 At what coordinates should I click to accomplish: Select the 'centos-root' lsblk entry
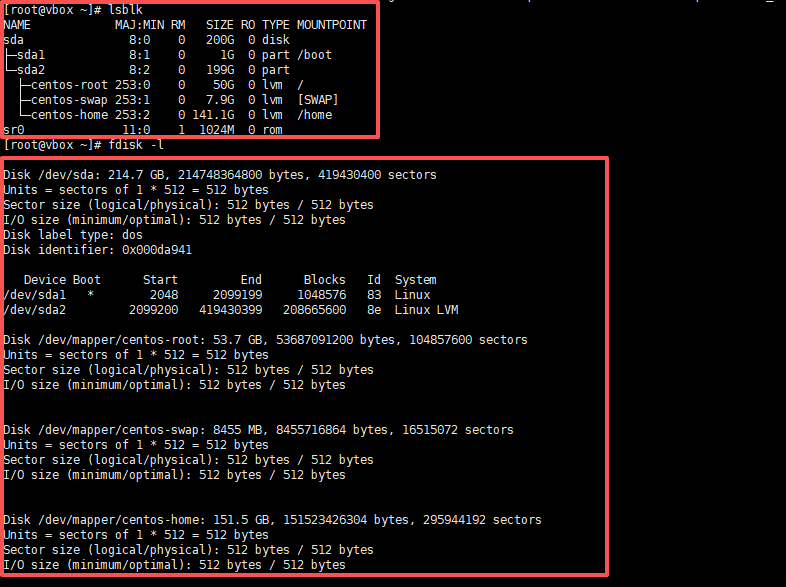pos(69,85)
